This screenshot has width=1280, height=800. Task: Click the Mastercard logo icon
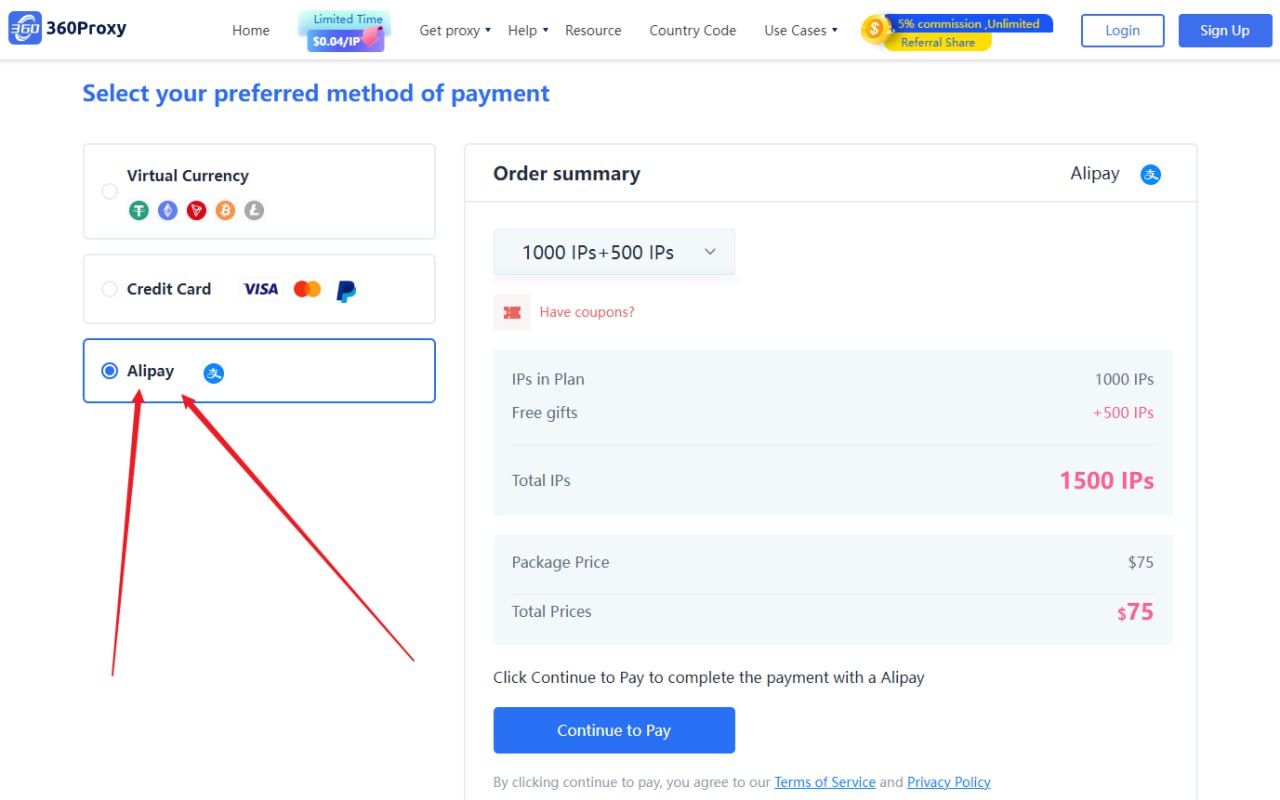[307, 289]
